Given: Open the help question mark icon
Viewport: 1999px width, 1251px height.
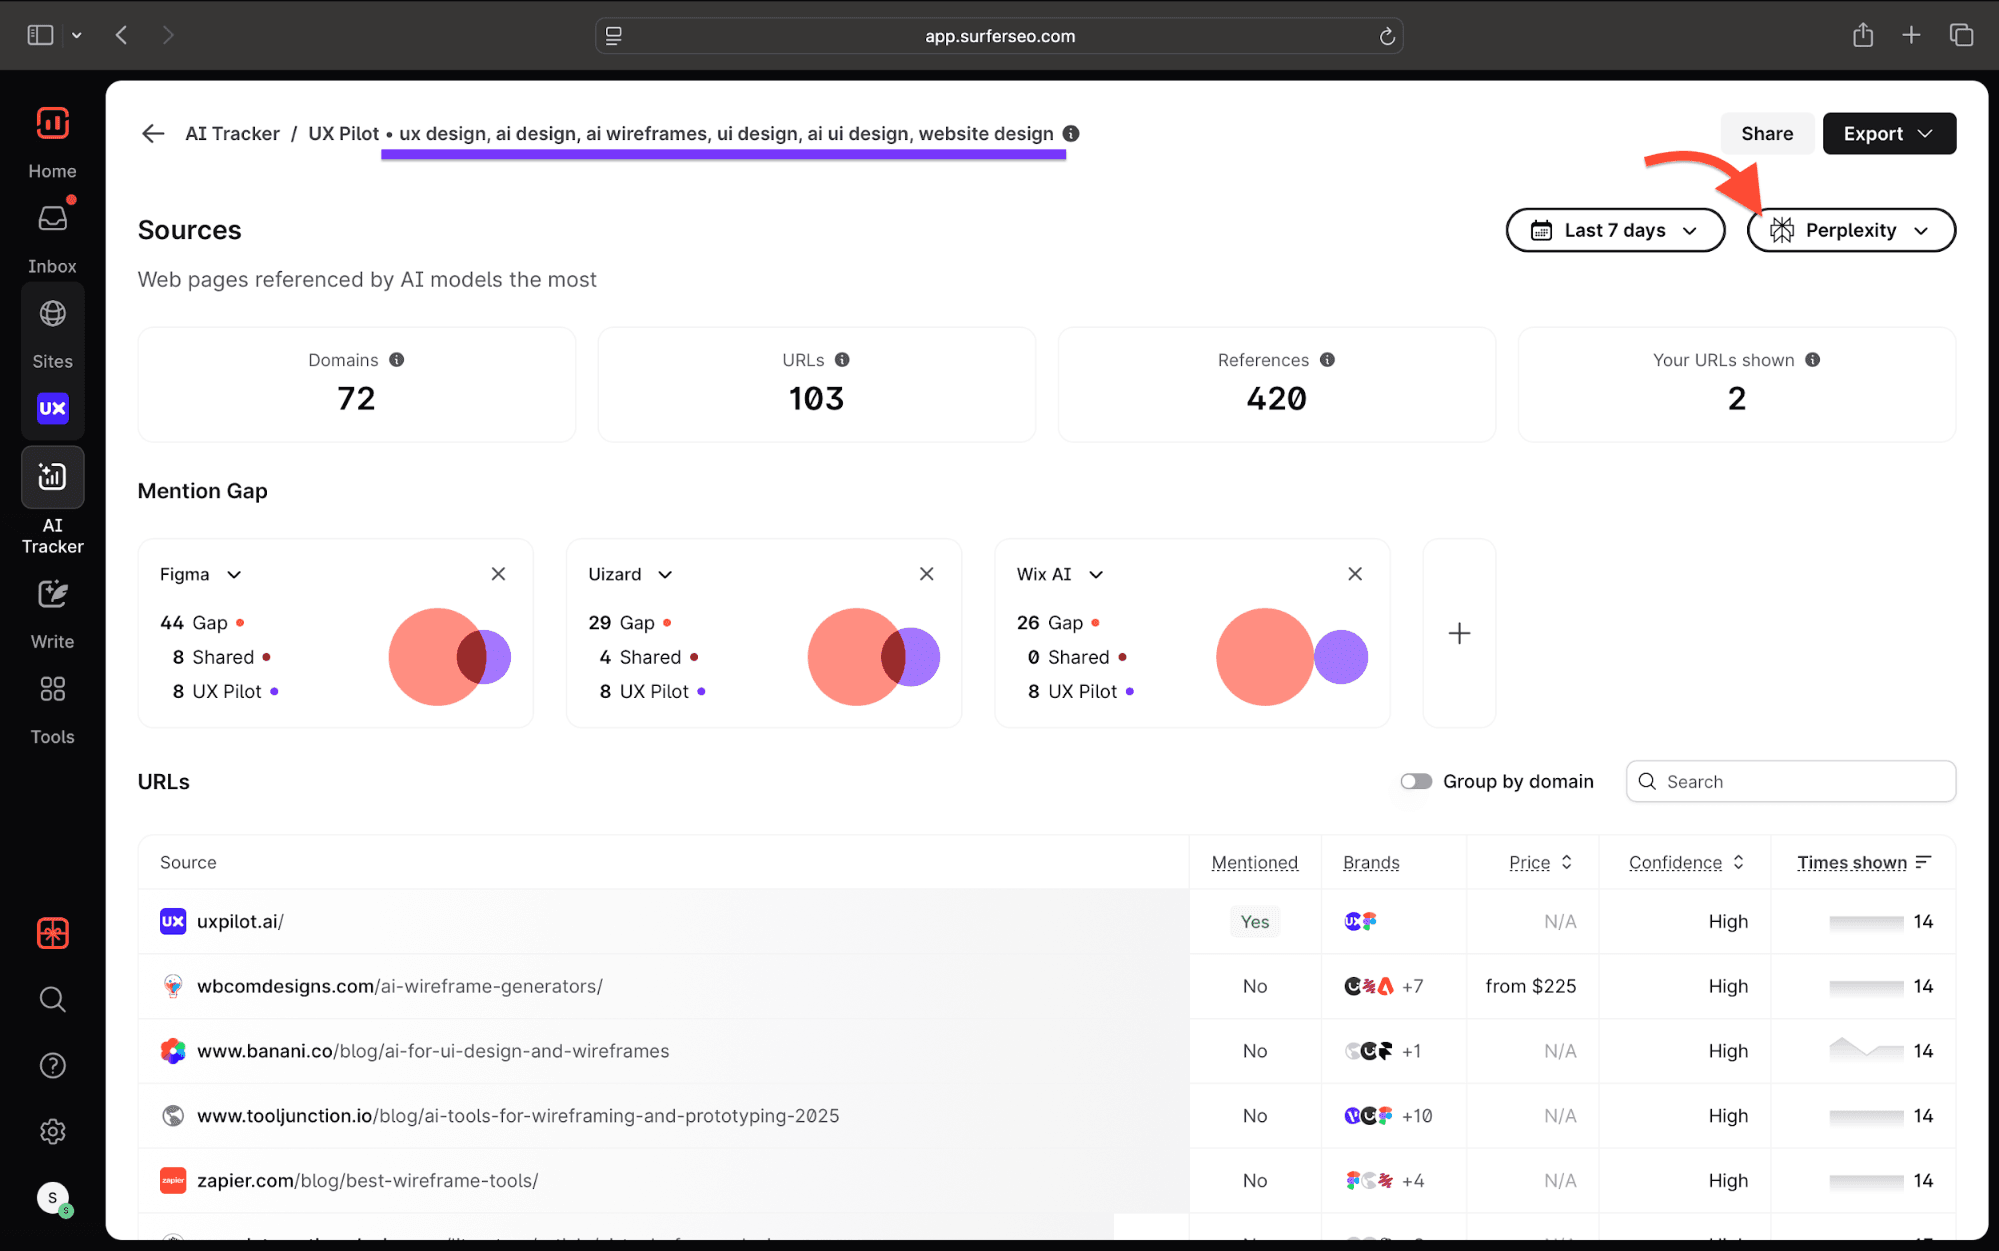Looking at the screenshot, I should (52, 1065).
